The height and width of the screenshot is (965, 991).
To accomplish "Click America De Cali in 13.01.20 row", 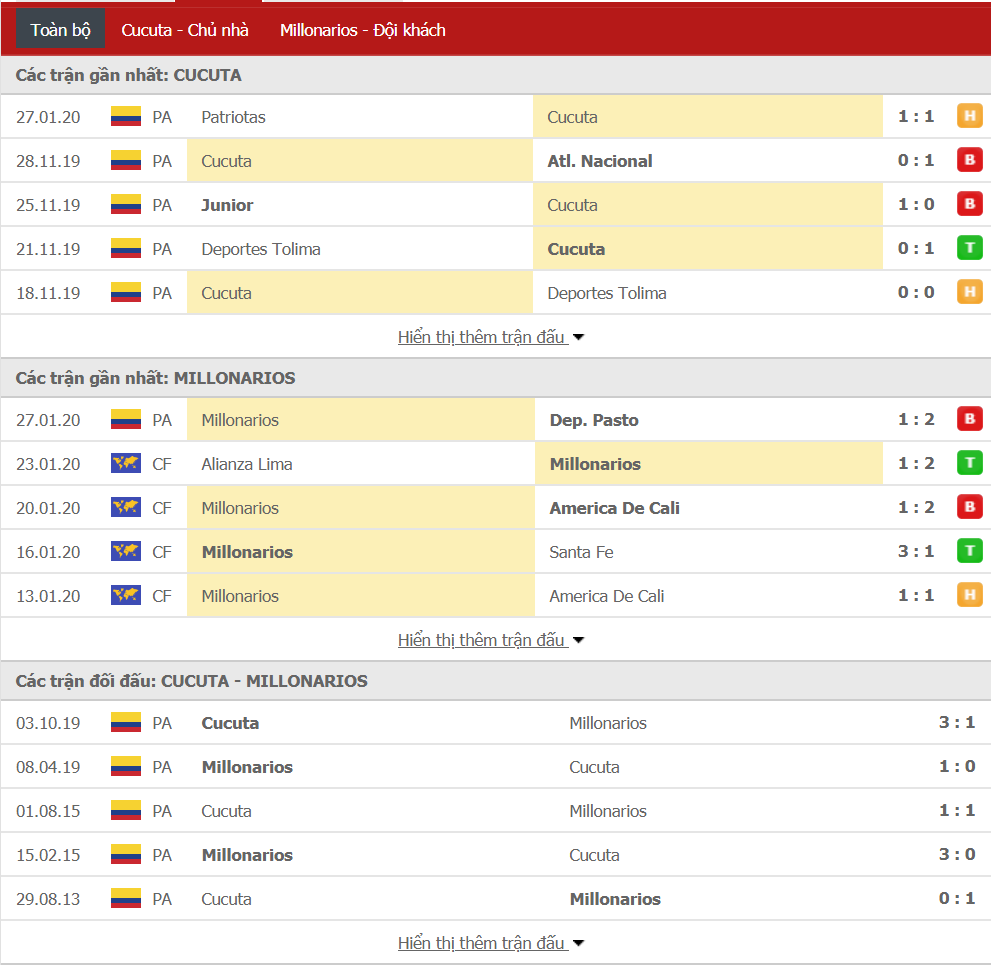I will tap(607, 596).
